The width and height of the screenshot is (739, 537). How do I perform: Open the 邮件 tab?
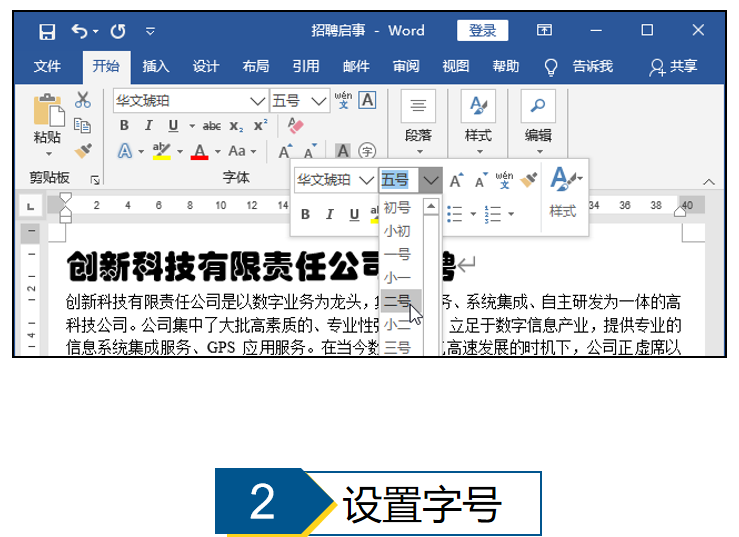pos(356,66)
